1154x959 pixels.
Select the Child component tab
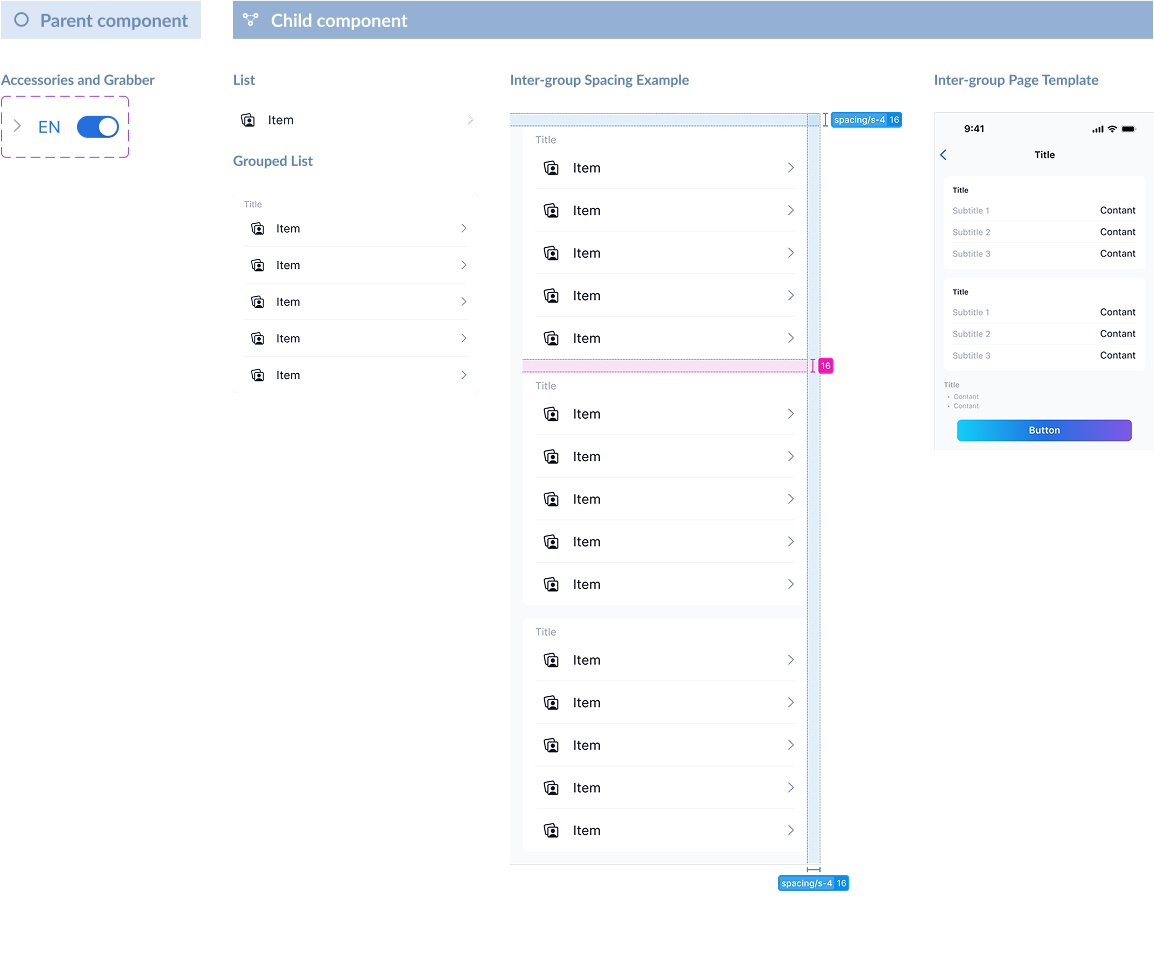pyautogui.click(x=692, y=20)
